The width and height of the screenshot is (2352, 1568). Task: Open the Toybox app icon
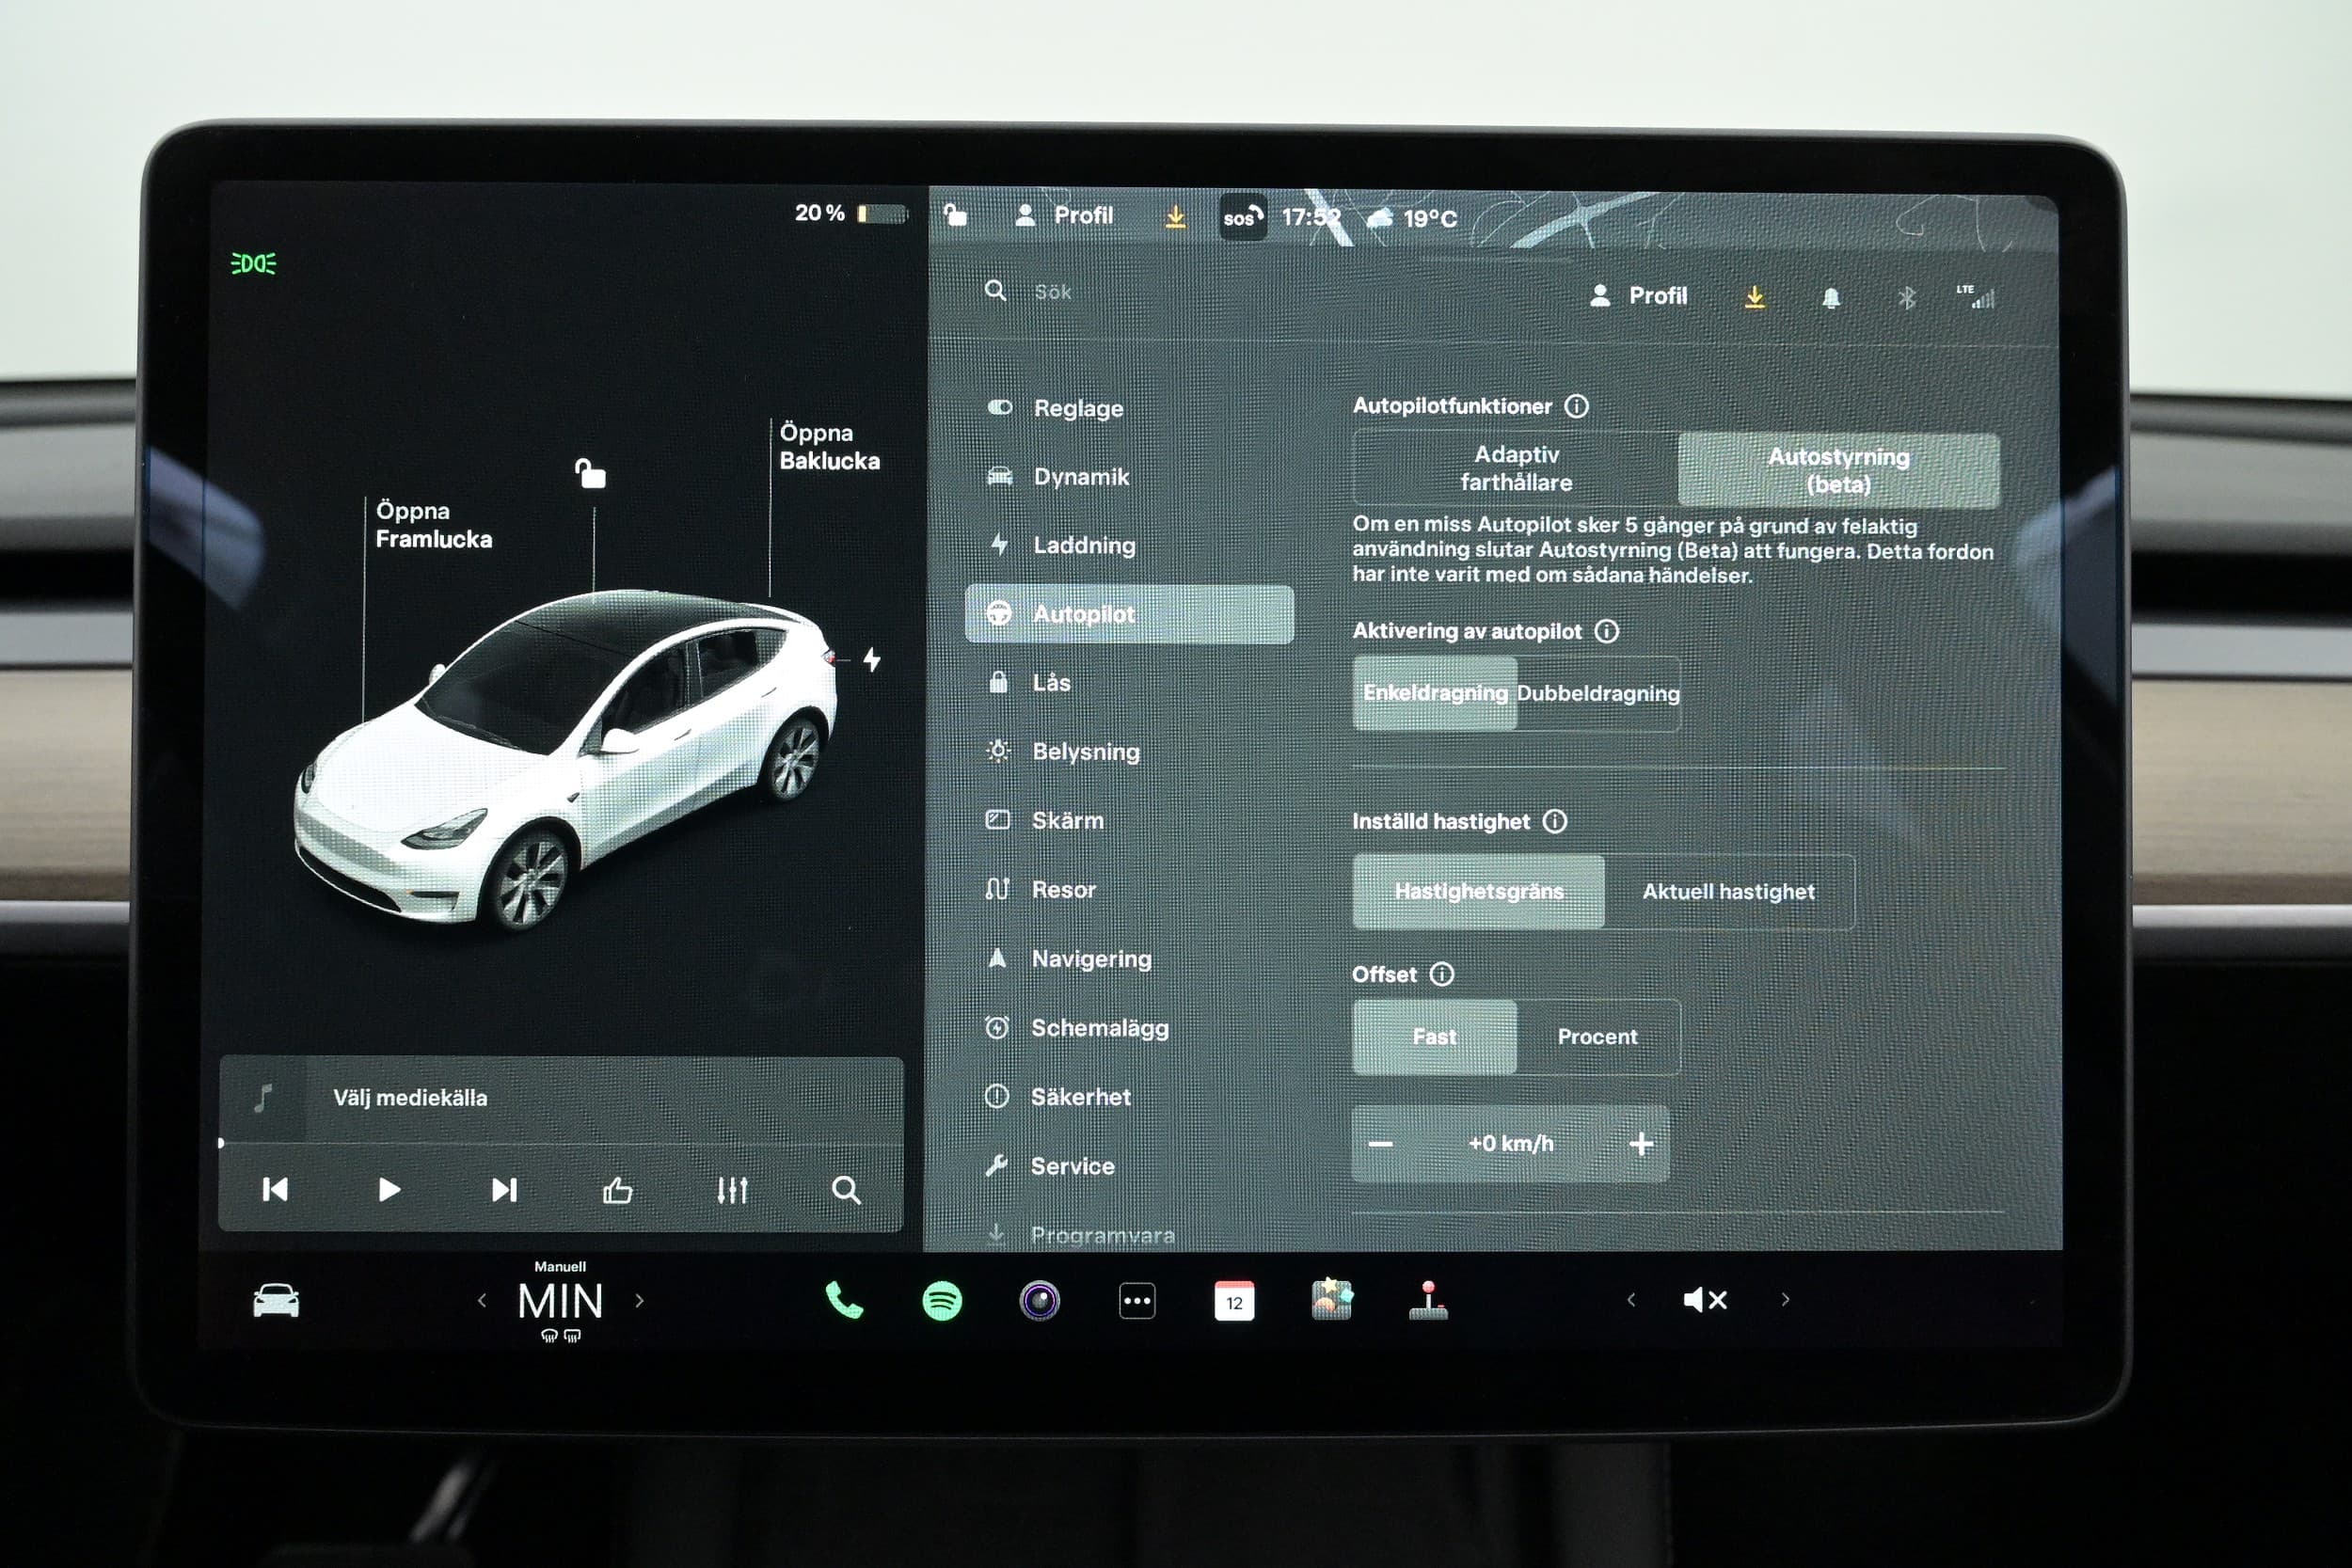pos(1331,1299)
